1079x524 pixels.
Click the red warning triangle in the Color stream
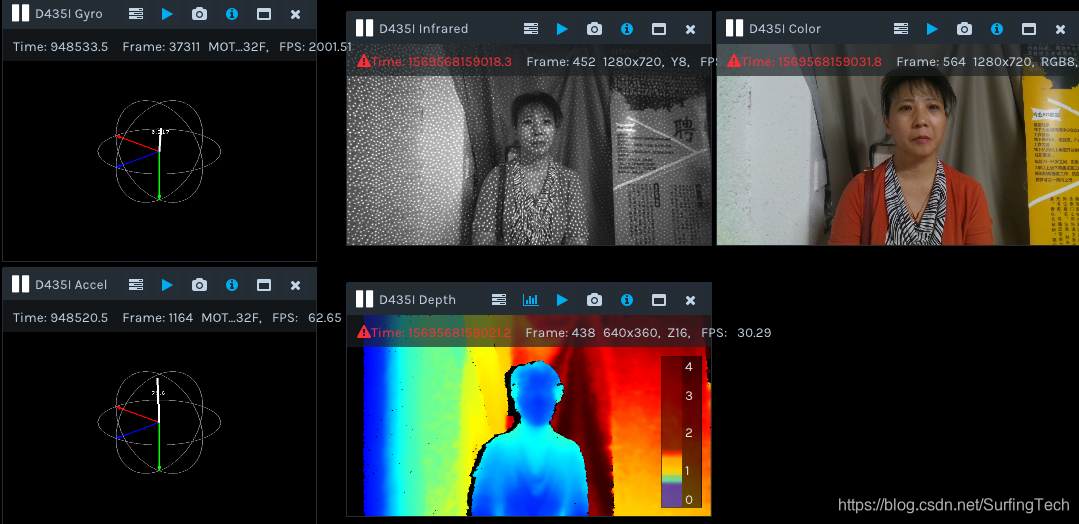734,61
